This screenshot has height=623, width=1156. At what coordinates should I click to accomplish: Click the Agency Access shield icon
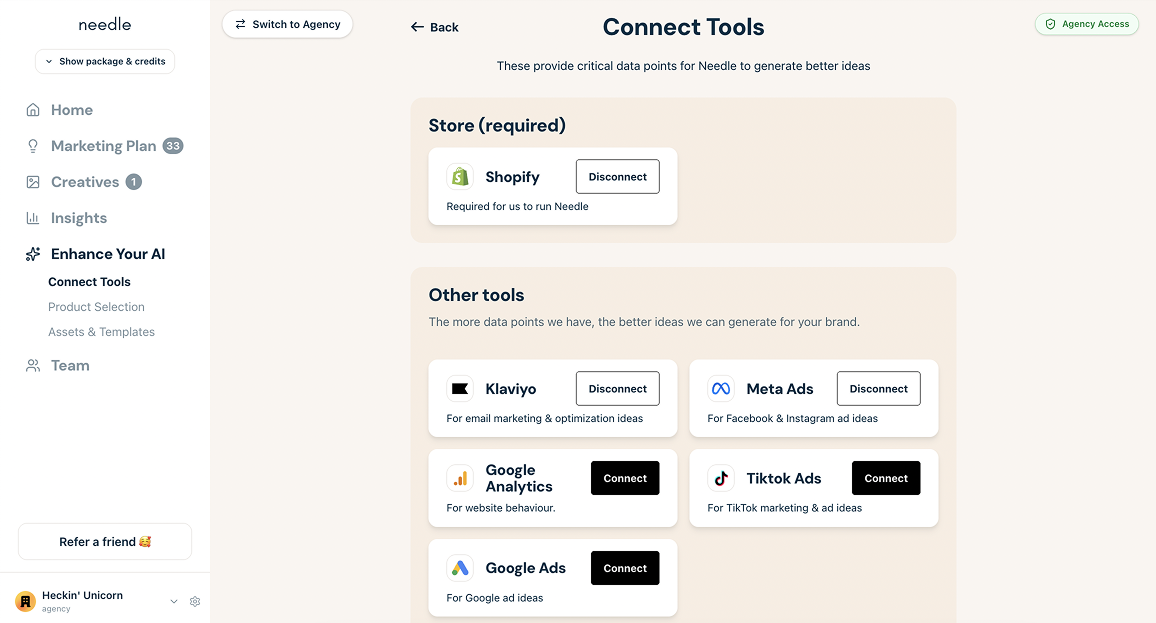click(1051, 24)
